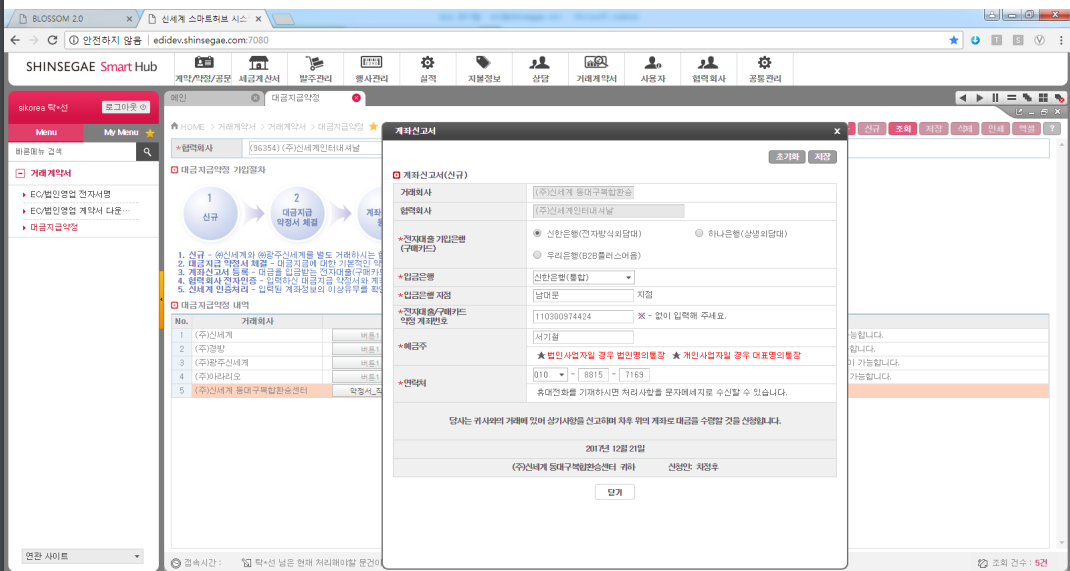Click the previous tab left arrow icon
The width and height of the screenshot is (1070, 571).
(x=962, y=98)
